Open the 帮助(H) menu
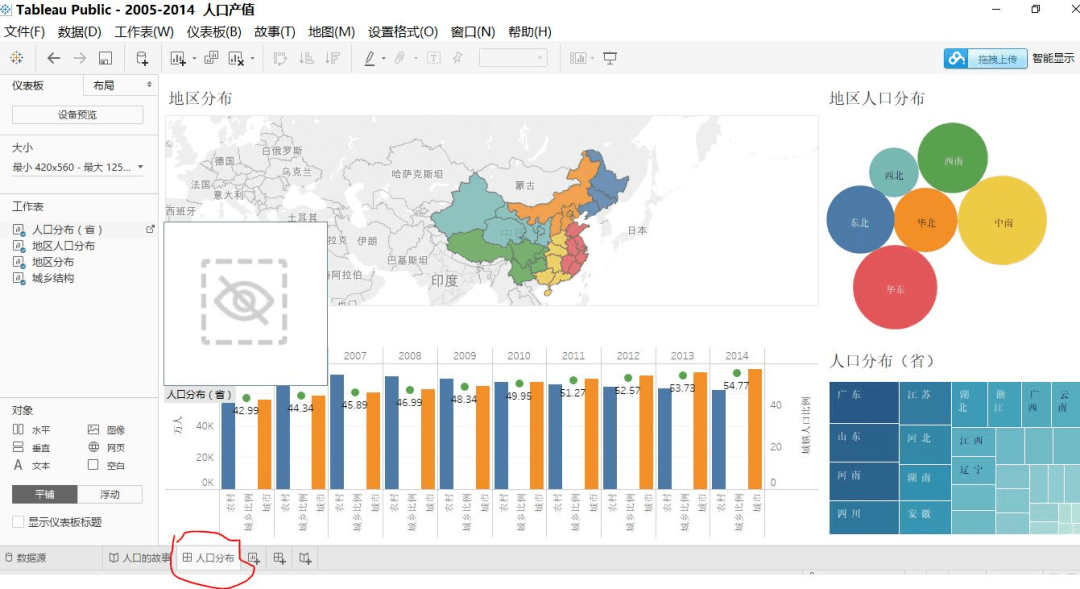 [530, 32]
